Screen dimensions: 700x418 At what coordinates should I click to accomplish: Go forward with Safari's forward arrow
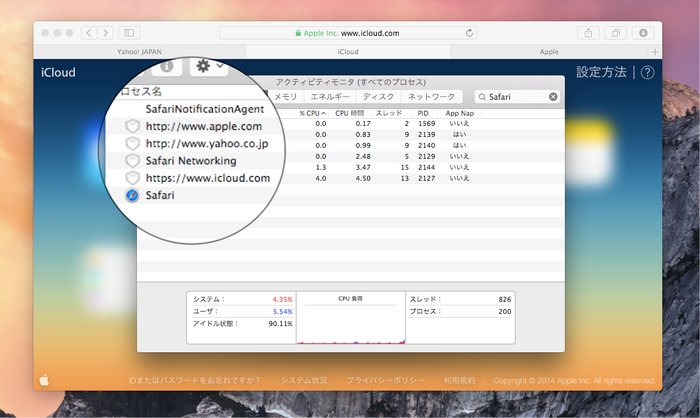(105, 33)
